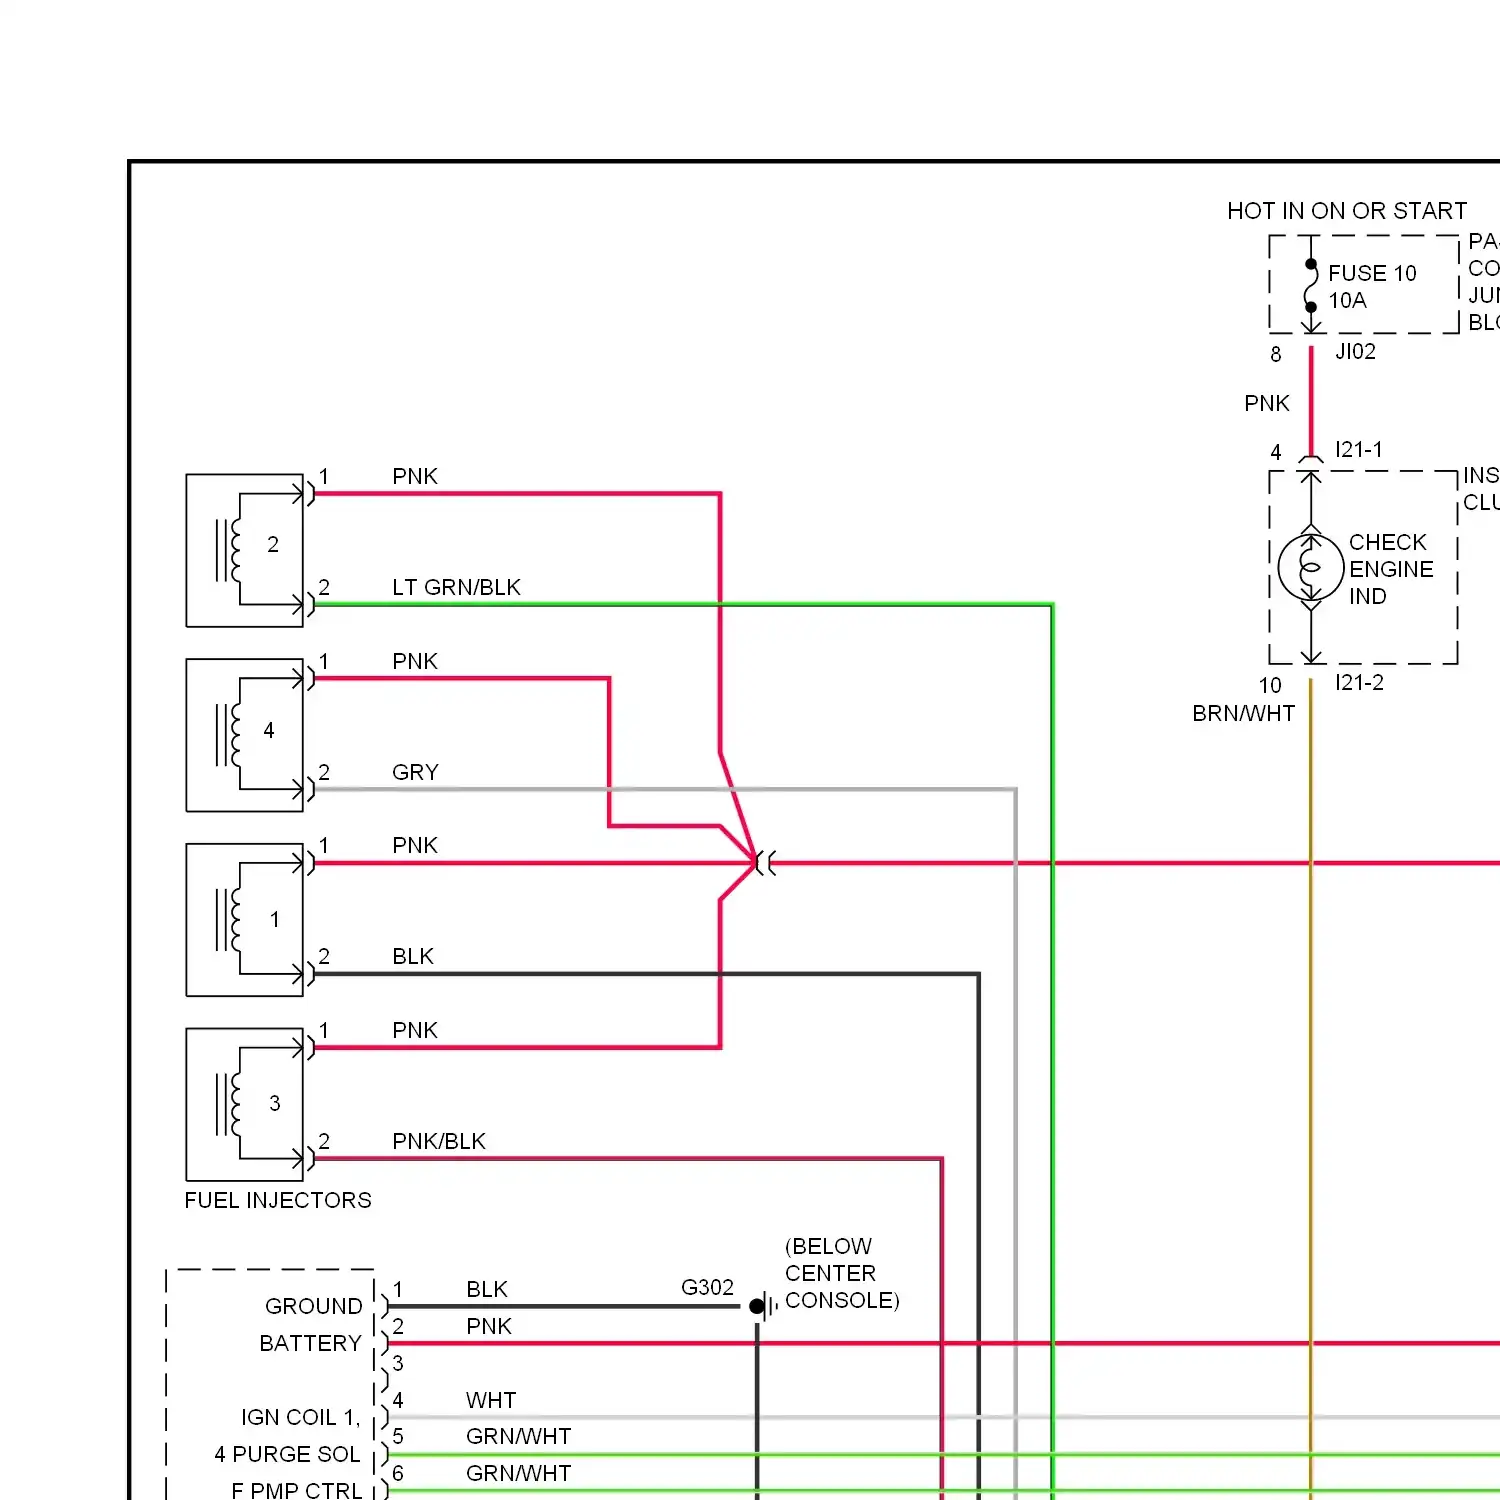The height and width of the screenshot is (1500, 1500).
Task: Click the "GROUND" terminal label
Action: 313,1306
